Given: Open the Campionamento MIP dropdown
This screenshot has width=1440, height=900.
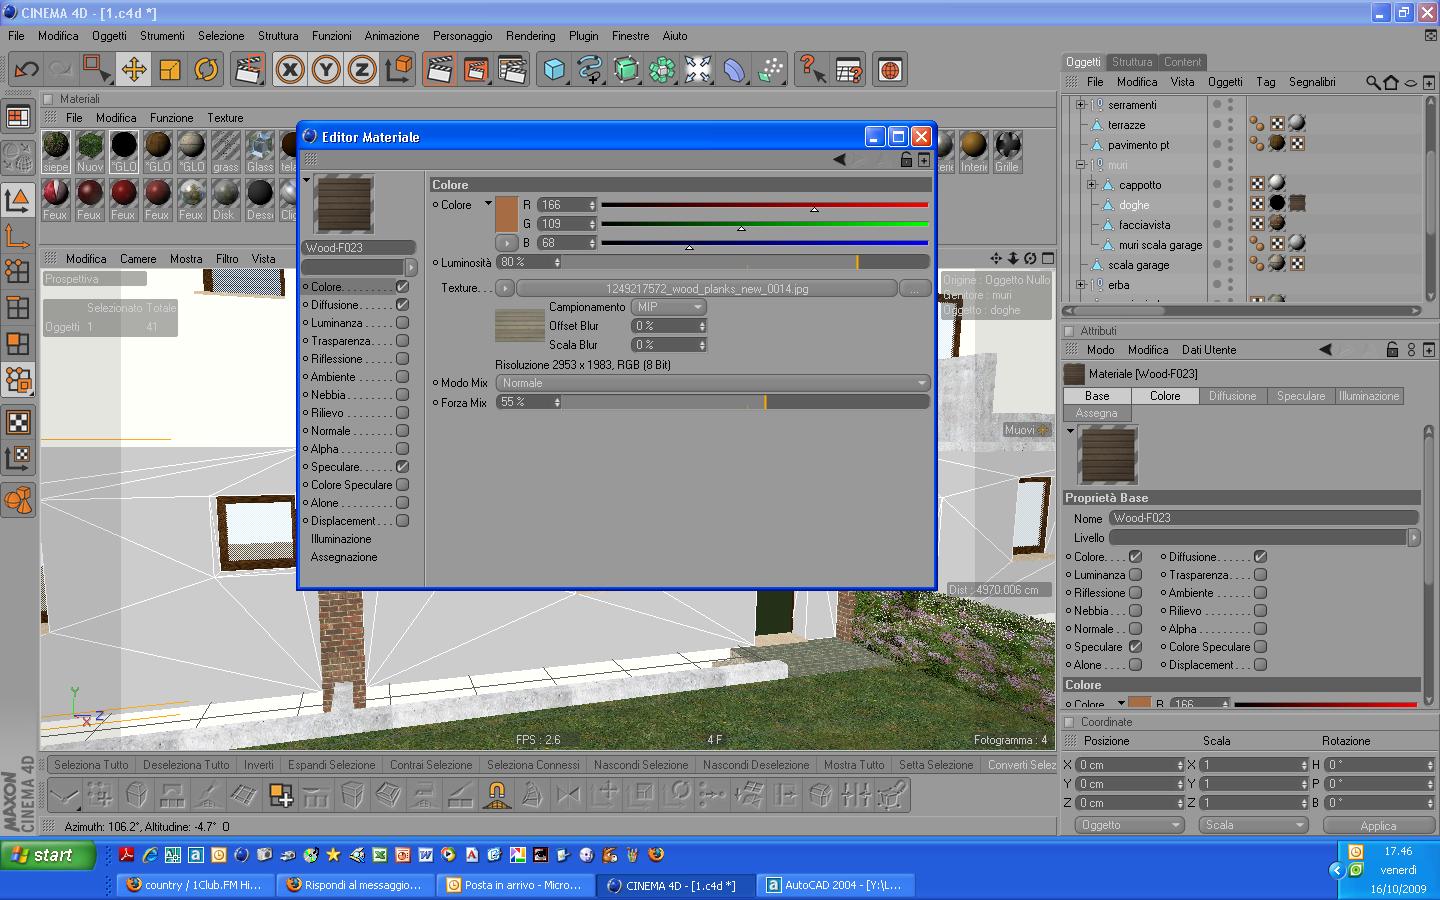Looking at the screenshot, I should click(x=668, y=307).
